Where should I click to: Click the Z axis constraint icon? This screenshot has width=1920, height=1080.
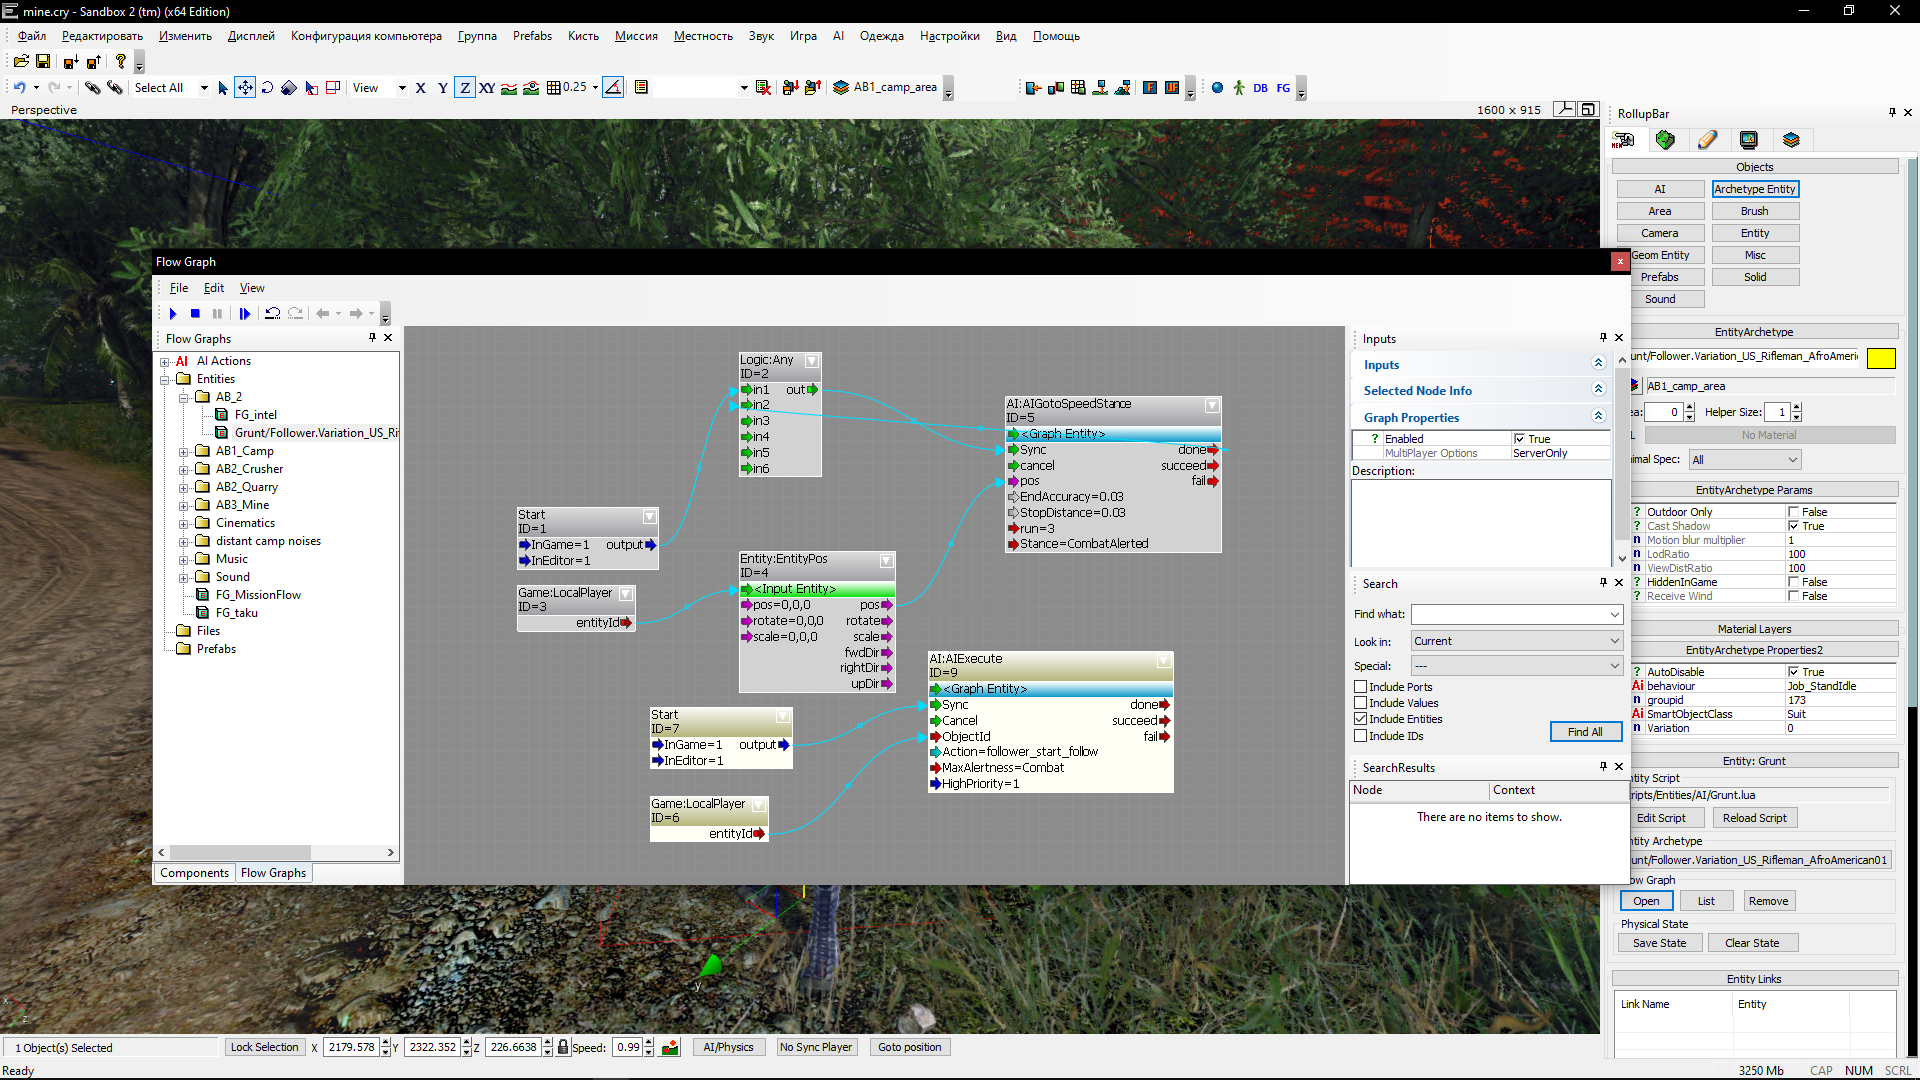coord(464,88)
